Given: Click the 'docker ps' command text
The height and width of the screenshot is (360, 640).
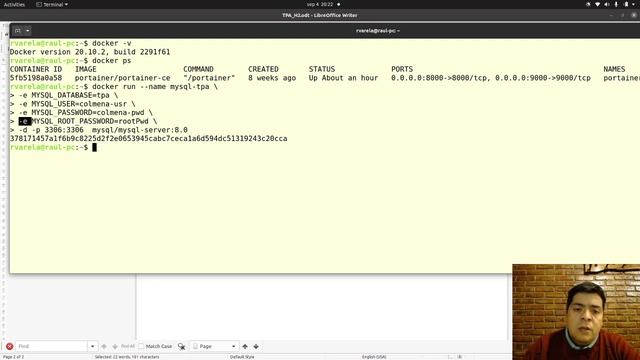Looking at the screenshot, I should point(111,60).
